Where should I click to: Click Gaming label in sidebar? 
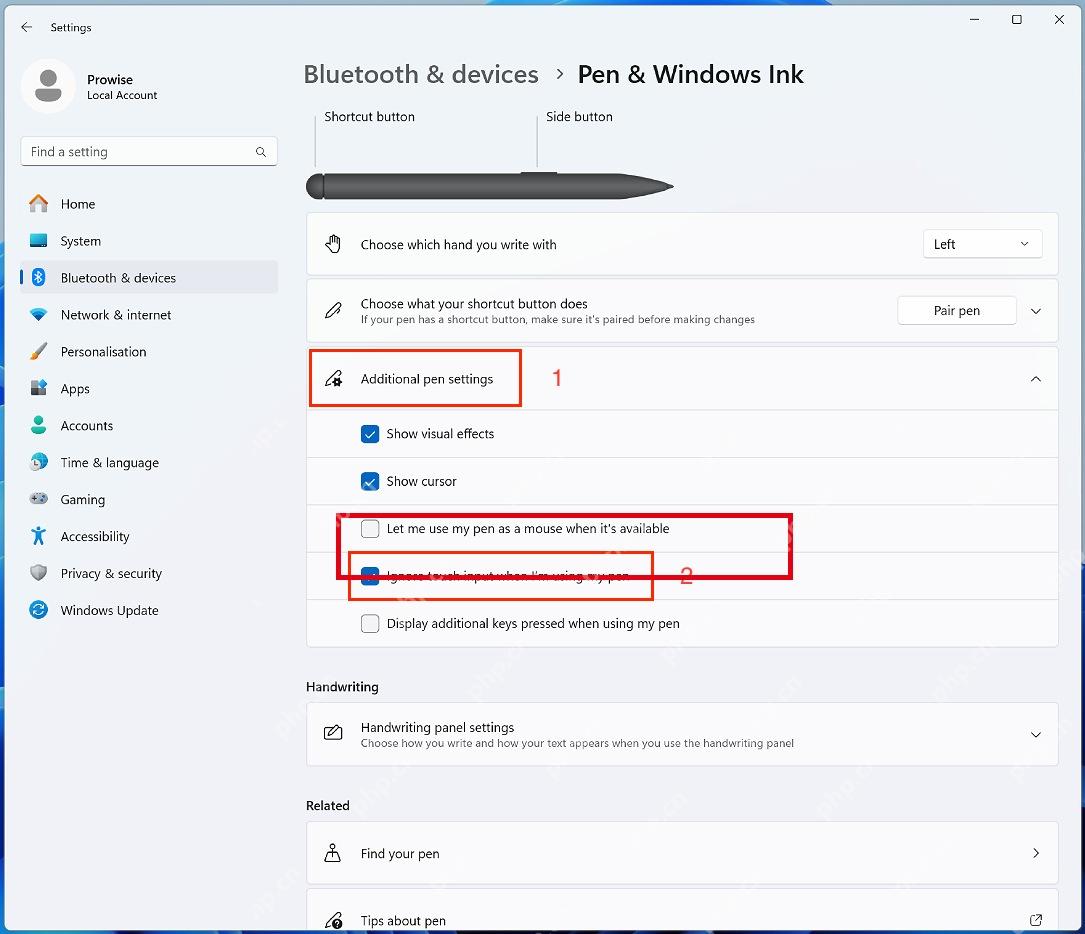(83, 500)
